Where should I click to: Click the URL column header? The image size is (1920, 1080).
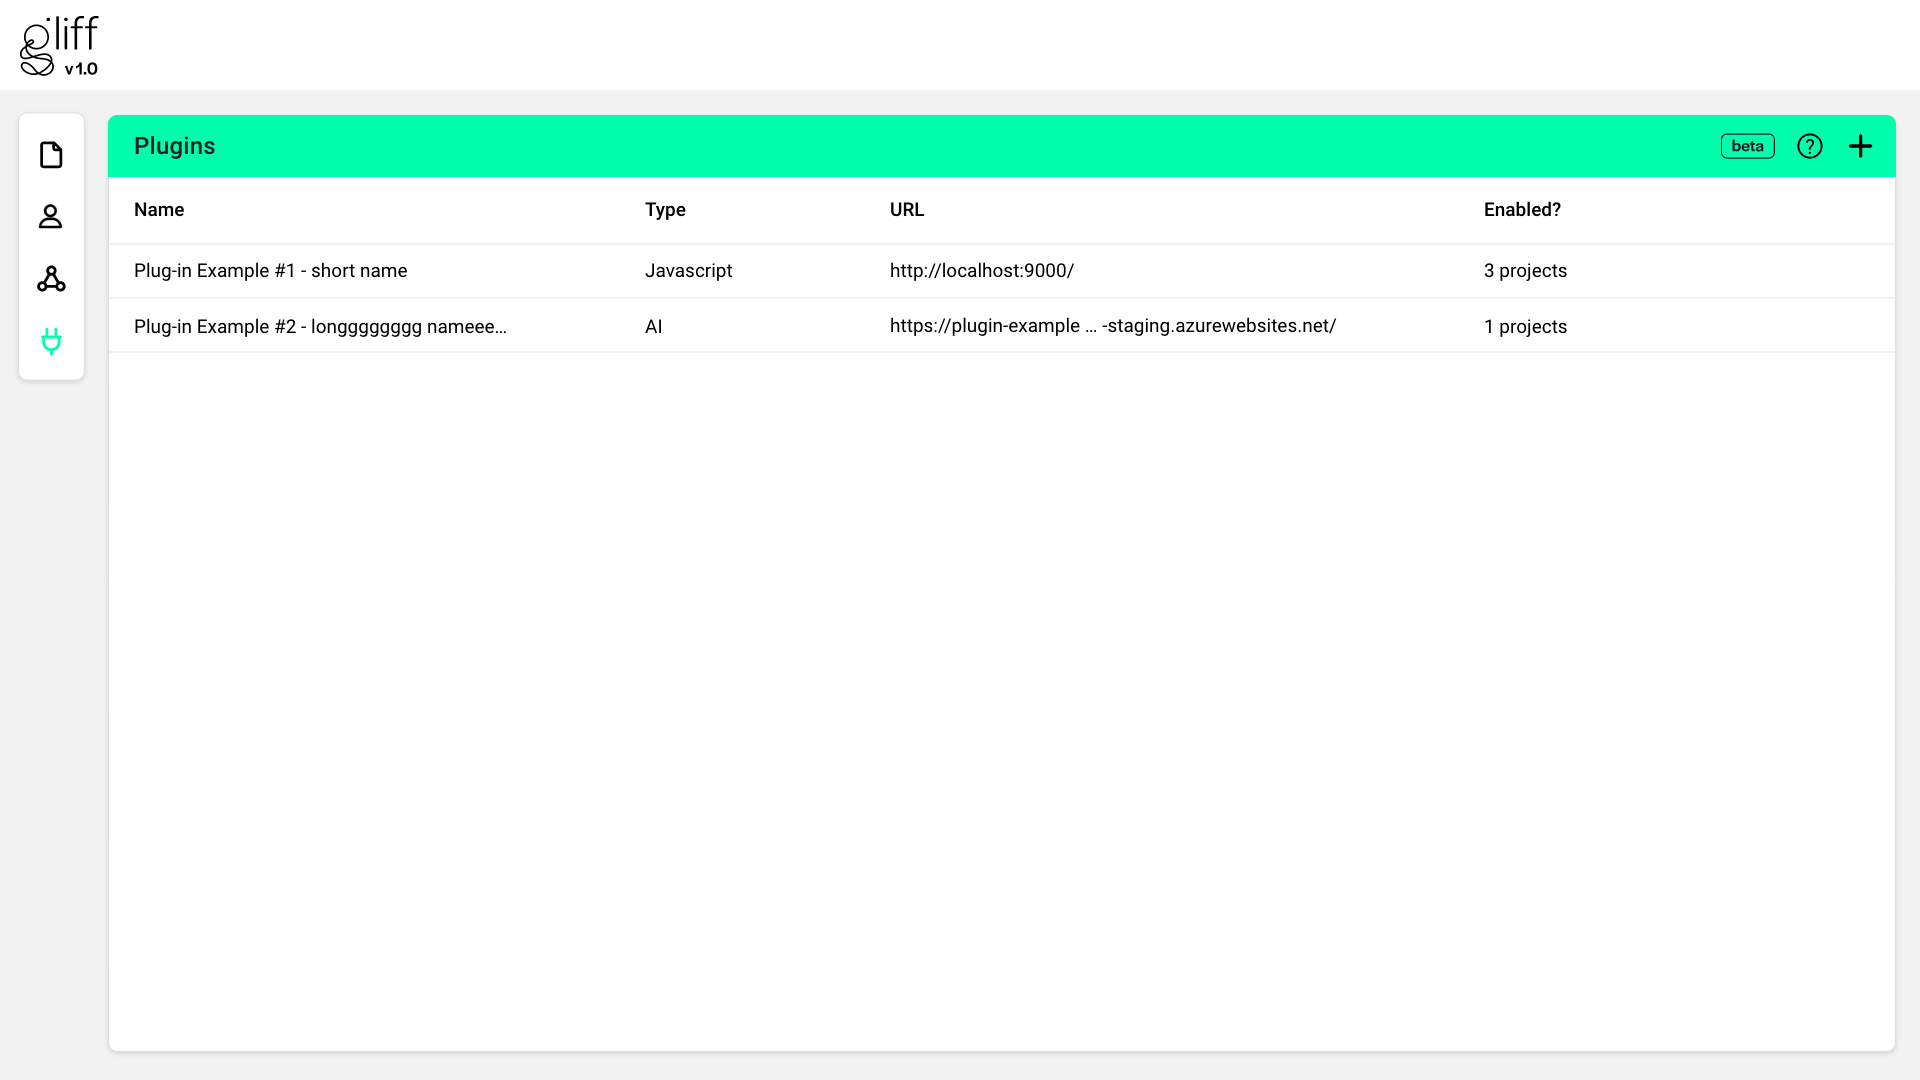point(907,210)
